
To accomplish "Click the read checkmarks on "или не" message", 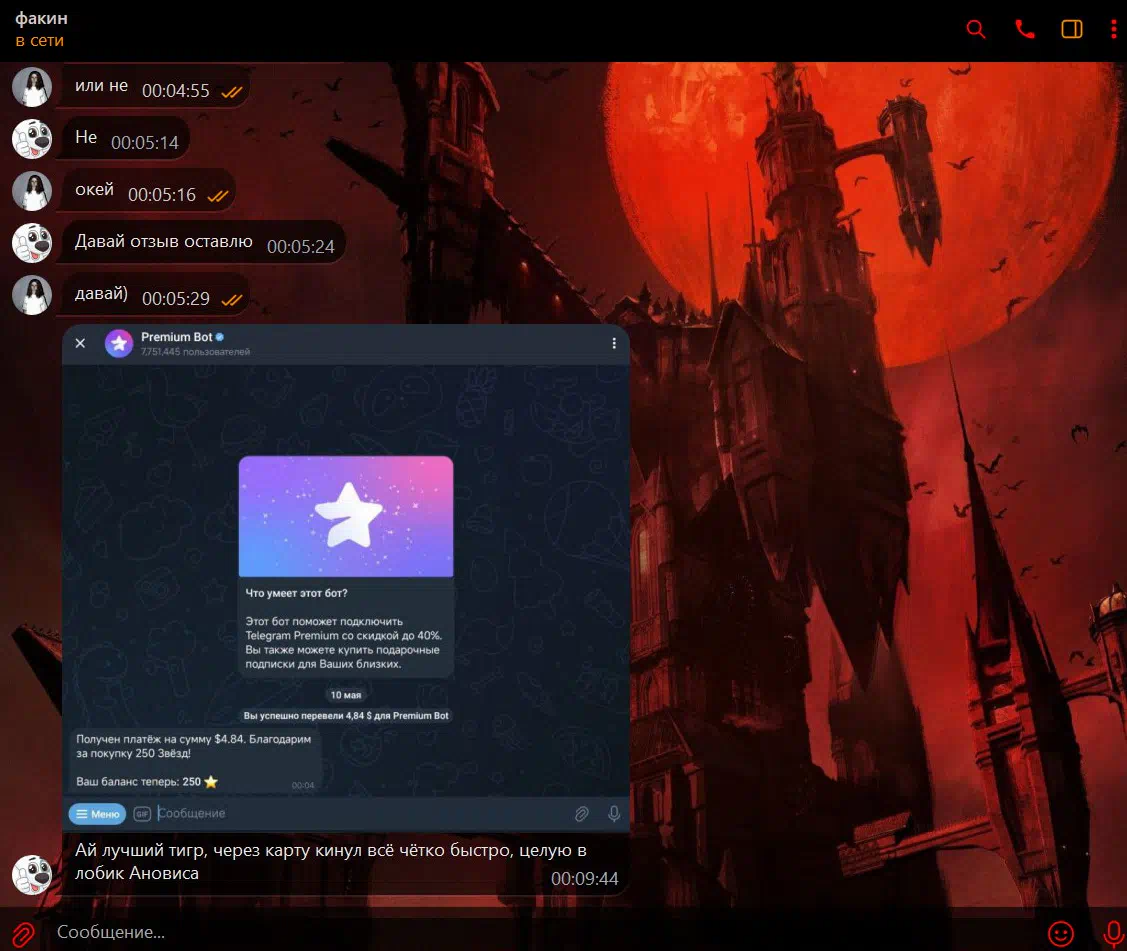I will (231, 92).
